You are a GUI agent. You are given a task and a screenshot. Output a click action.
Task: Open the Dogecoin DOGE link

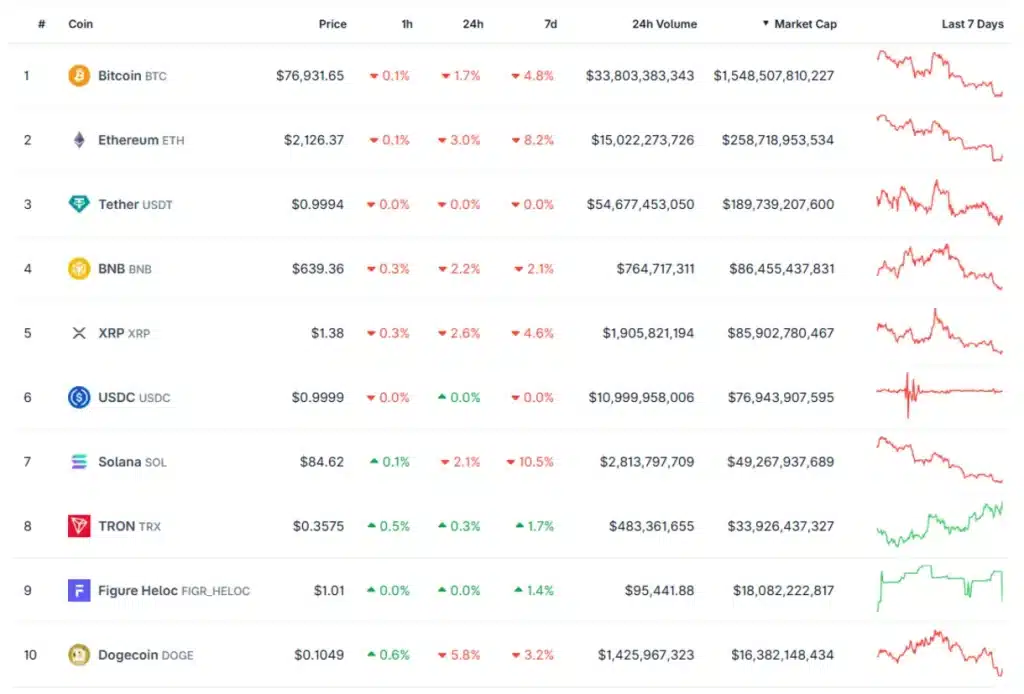[146, 654]
